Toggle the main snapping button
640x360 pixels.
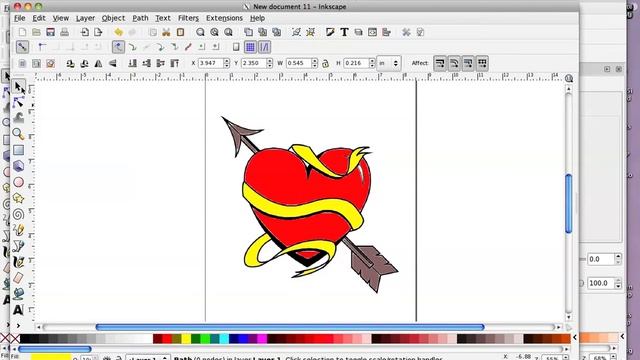click(x=22, y=47)
